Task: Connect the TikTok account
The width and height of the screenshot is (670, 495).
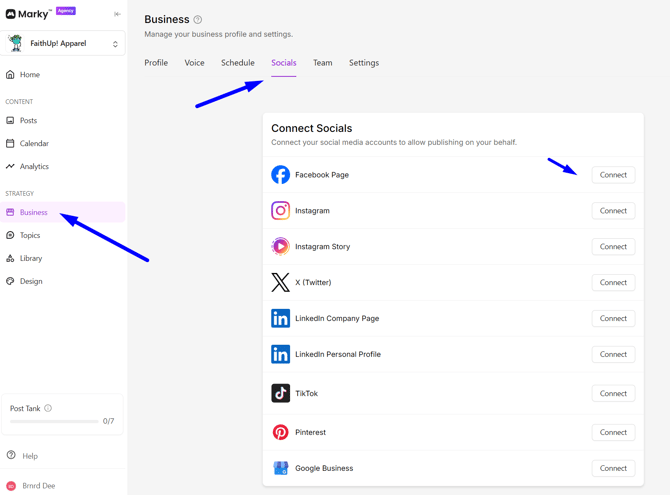Action: 613,394
